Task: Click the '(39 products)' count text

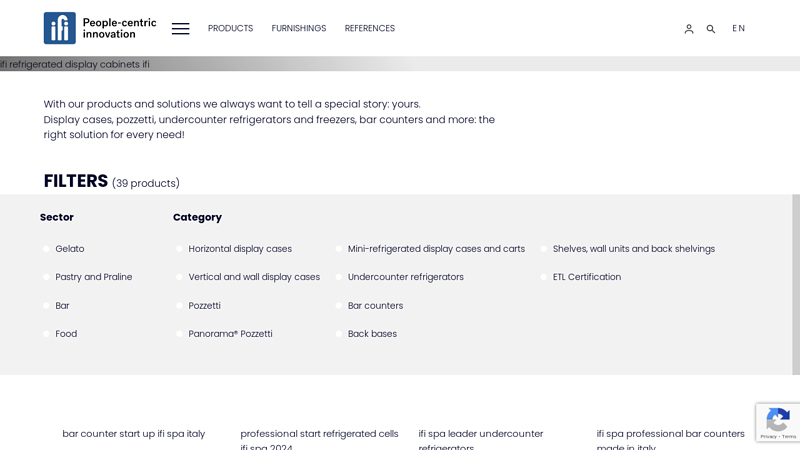Action: [146, 183]
